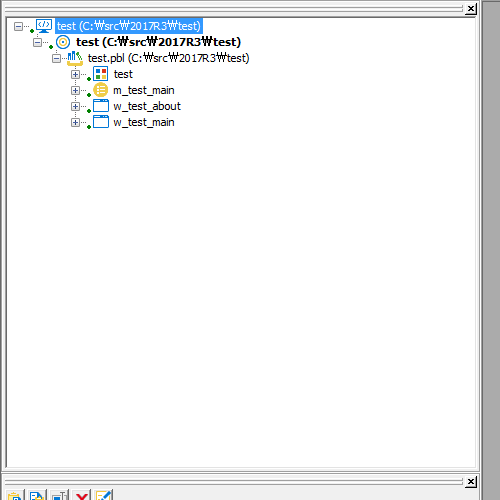
Task: Click the workspace monitor icon
Action: point(44,26)
